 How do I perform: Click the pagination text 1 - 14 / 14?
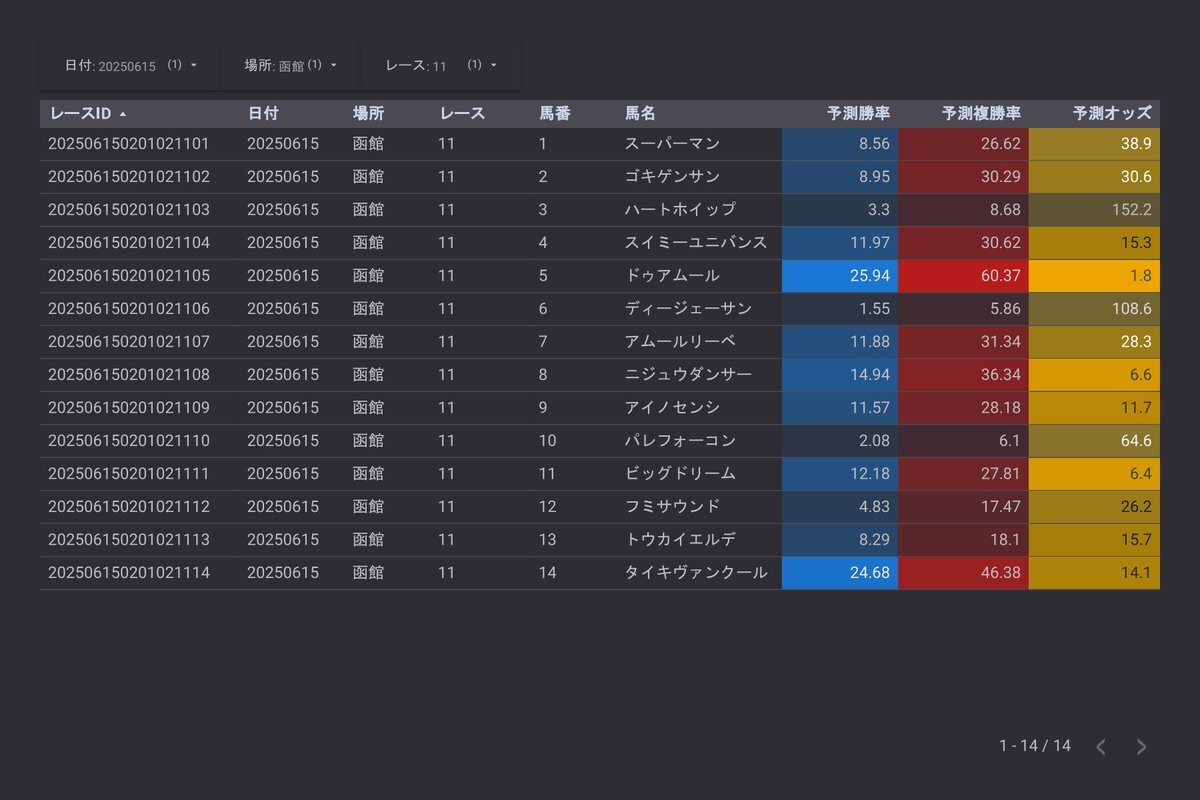[1034, 746]
